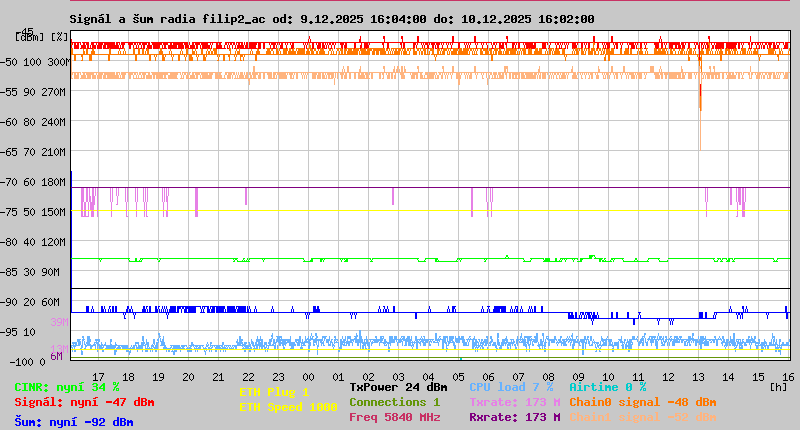The image size is (800, 430).
Task: Click the 'Airtime 0 %' legend text
Action: point(608,387)
